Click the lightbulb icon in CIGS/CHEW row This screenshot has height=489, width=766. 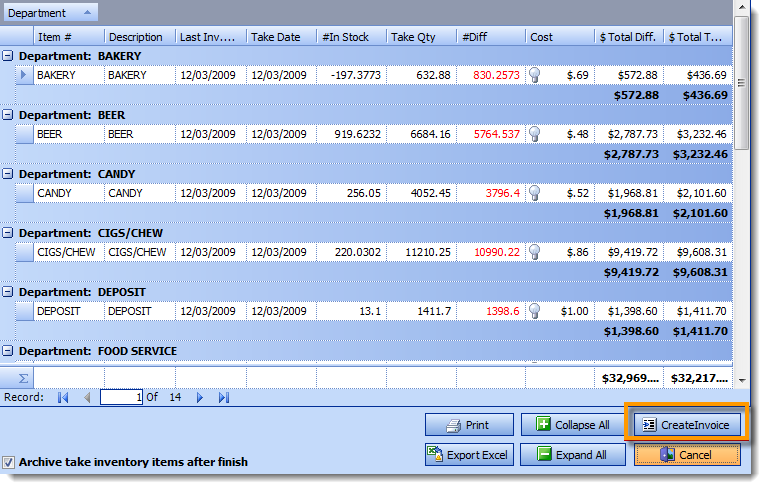coord(535,252)
